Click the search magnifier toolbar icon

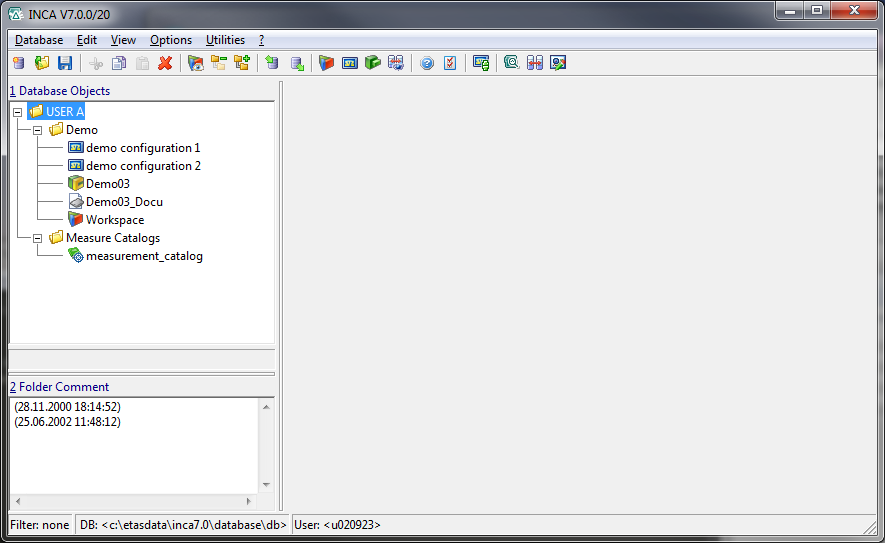point(511,63)
